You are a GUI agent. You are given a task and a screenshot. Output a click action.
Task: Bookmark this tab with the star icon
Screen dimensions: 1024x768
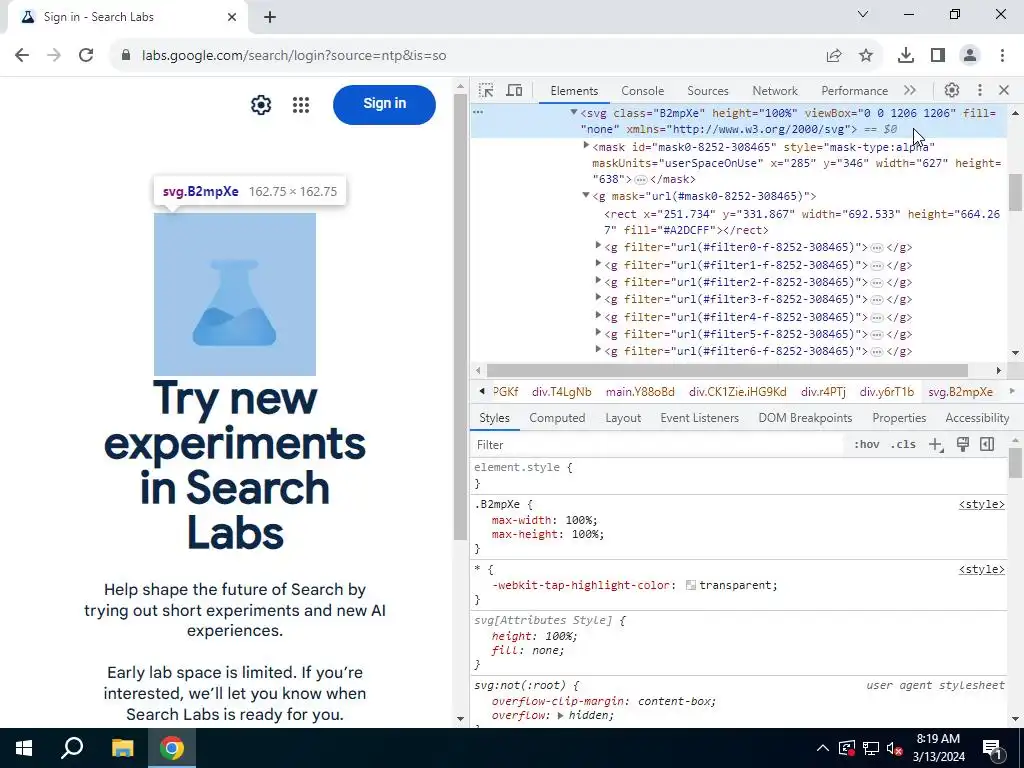pyautogui.click(x=866, y=56)
